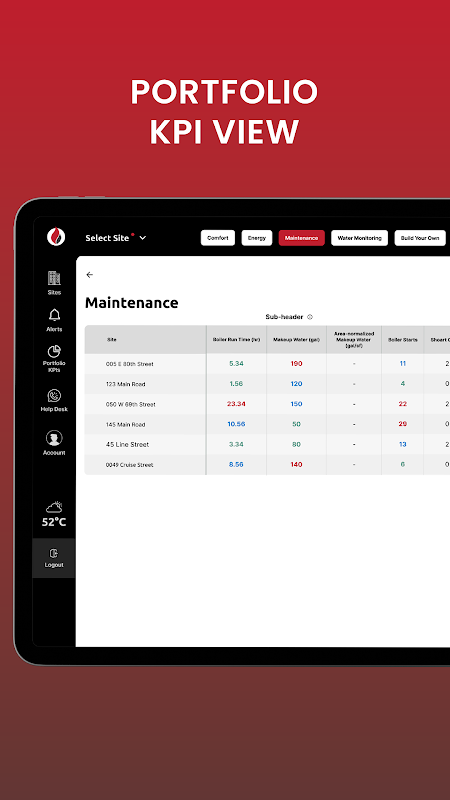The height and width of the screenshot is (800, 450).
Task: Click the flame app logo
Action: [x=56, y=237]
